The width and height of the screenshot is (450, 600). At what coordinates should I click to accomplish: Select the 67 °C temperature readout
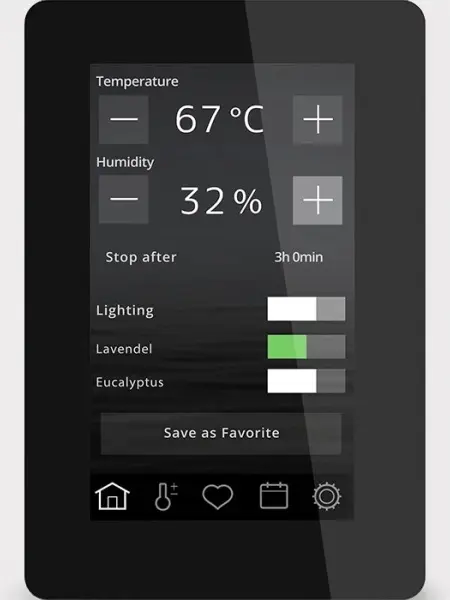219,119
